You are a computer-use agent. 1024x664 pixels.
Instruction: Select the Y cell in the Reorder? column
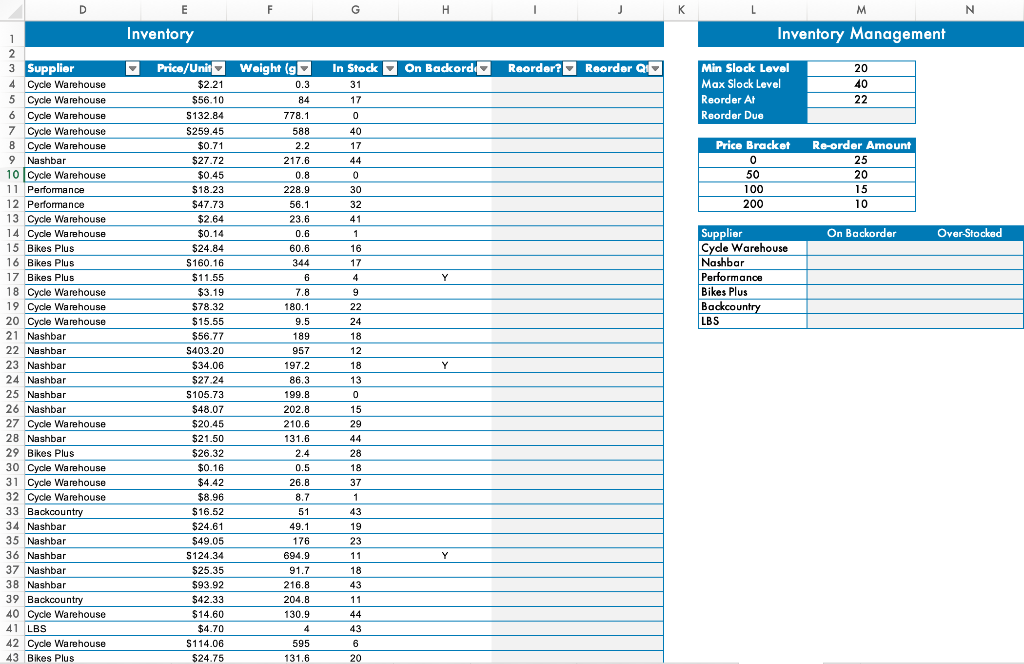coord(445,278)
